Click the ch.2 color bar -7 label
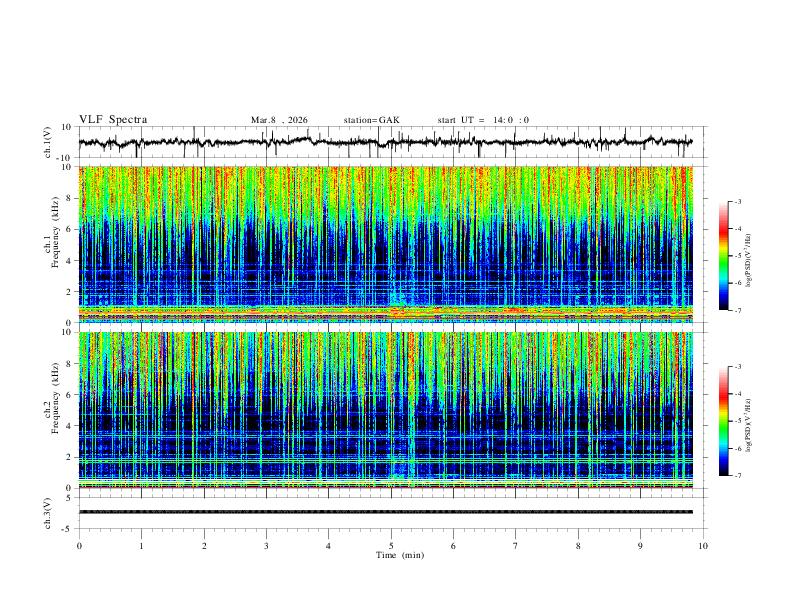 point(737,475)
